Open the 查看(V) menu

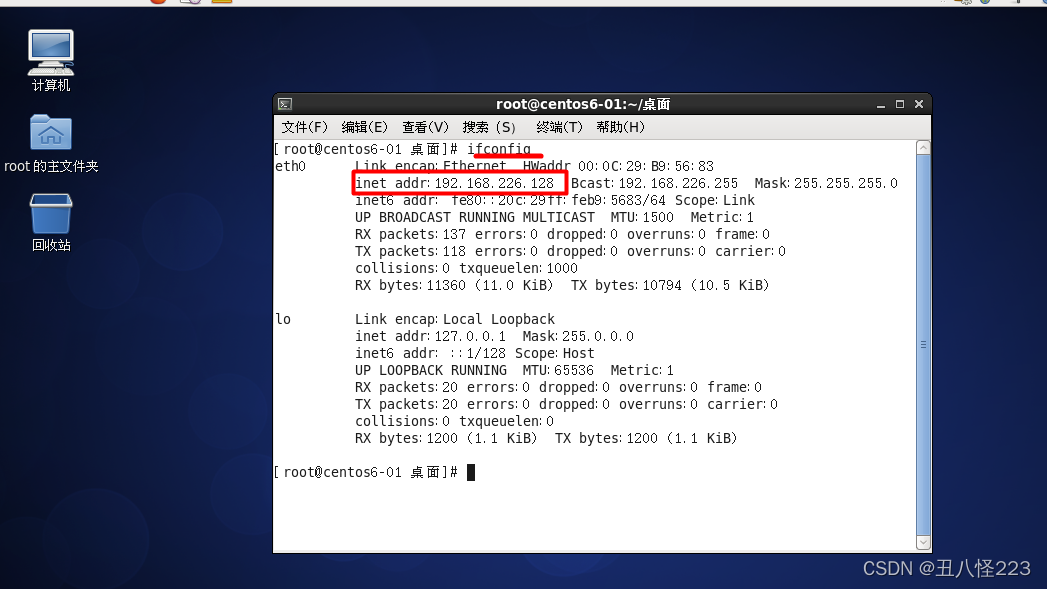(x=425, y=127)
